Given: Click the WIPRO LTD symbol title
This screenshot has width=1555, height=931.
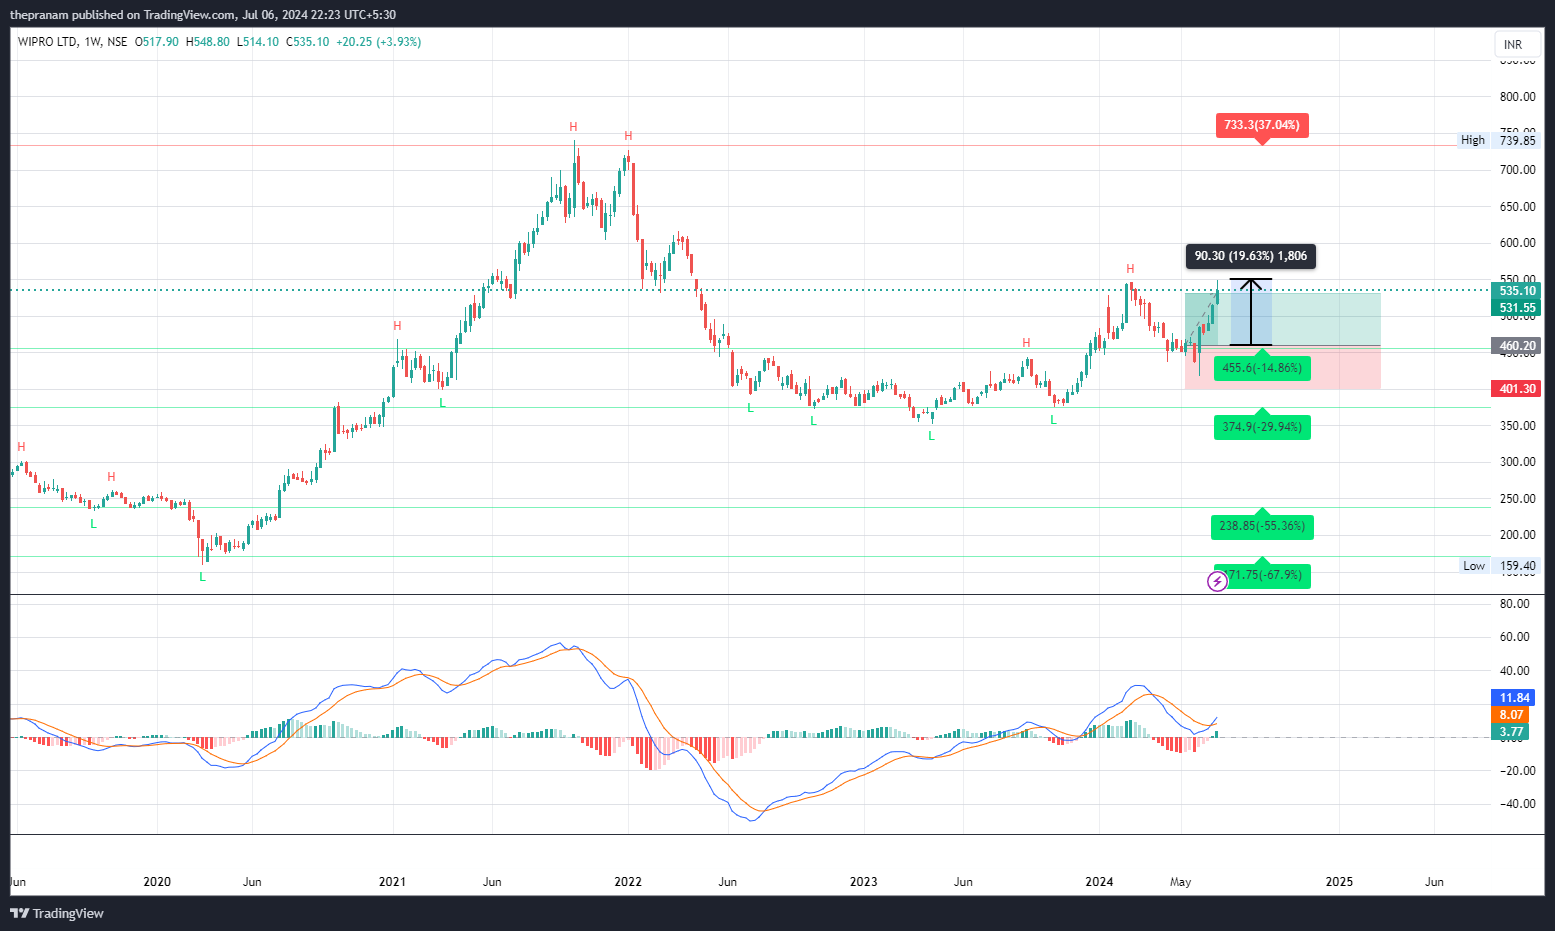Looking at the screenshot, I should point(47,42).
